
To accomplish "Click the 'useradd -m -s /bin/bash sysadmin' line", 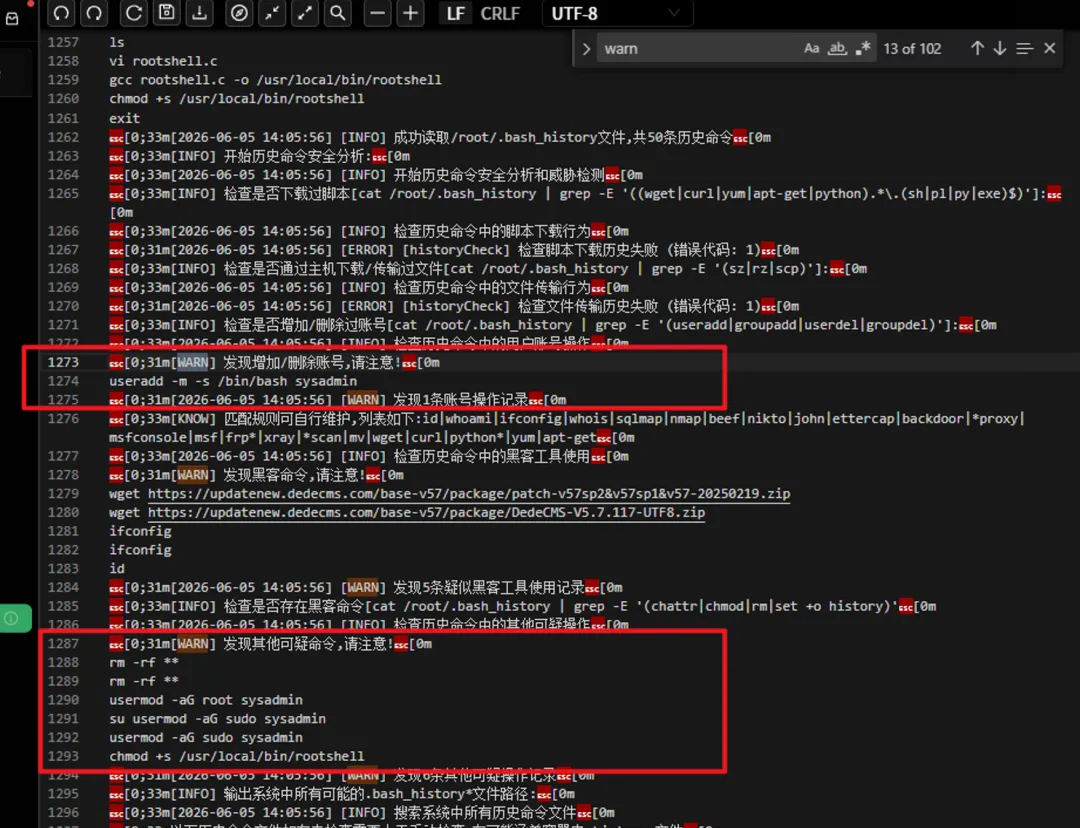I will tap(233, 381).
